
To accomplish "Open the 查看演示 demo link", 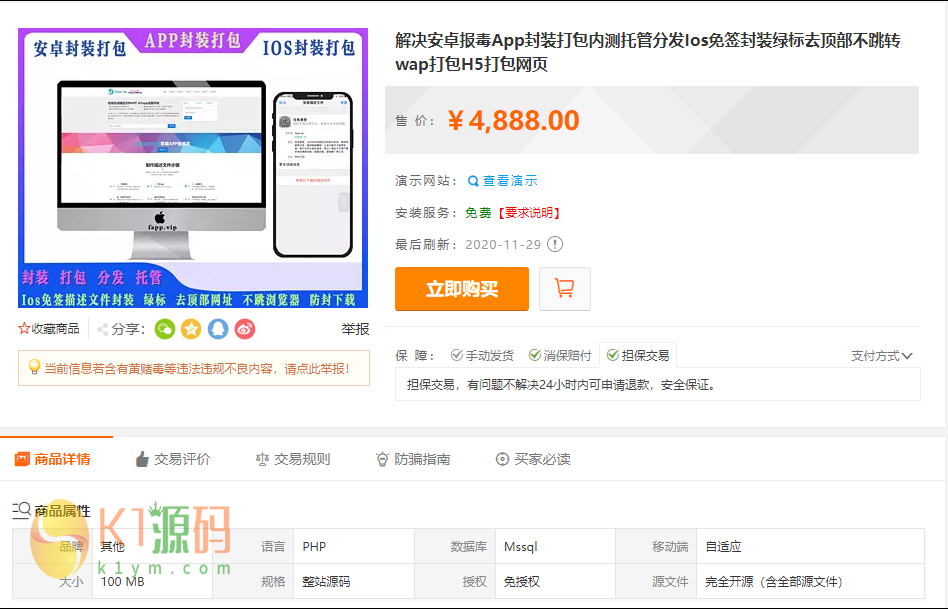I will [510, 181].
